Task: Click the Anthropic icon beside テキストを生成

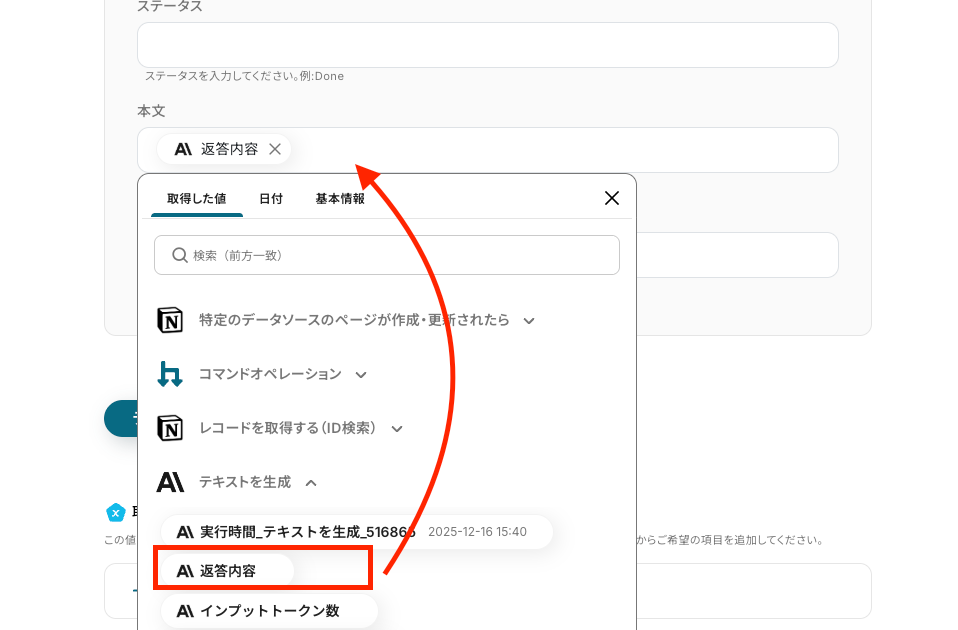Action: pos(170,482)
